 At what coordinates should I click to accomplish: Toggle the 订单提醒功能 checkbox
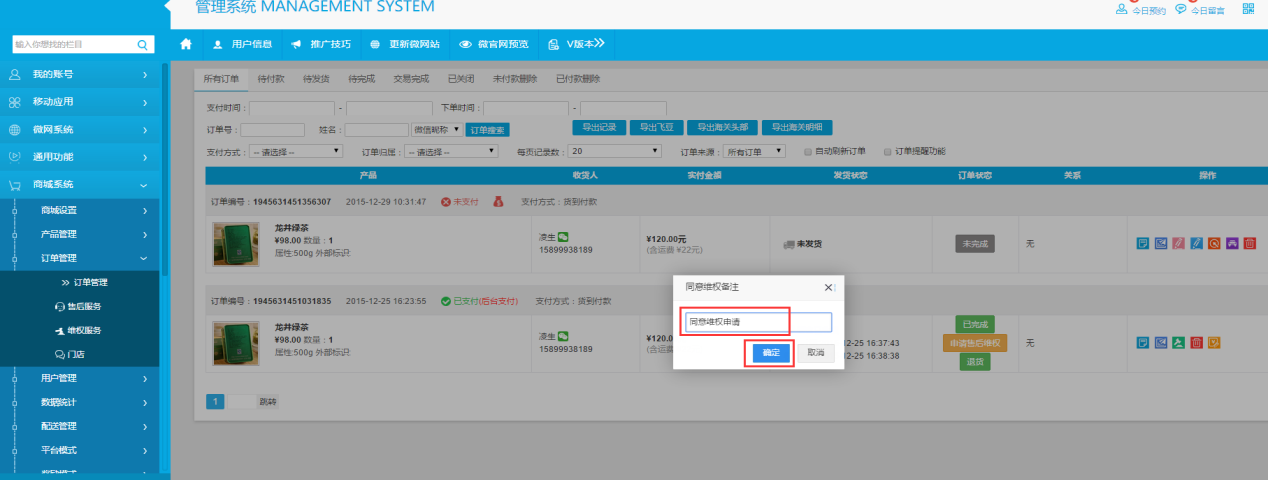pos(887,152)
